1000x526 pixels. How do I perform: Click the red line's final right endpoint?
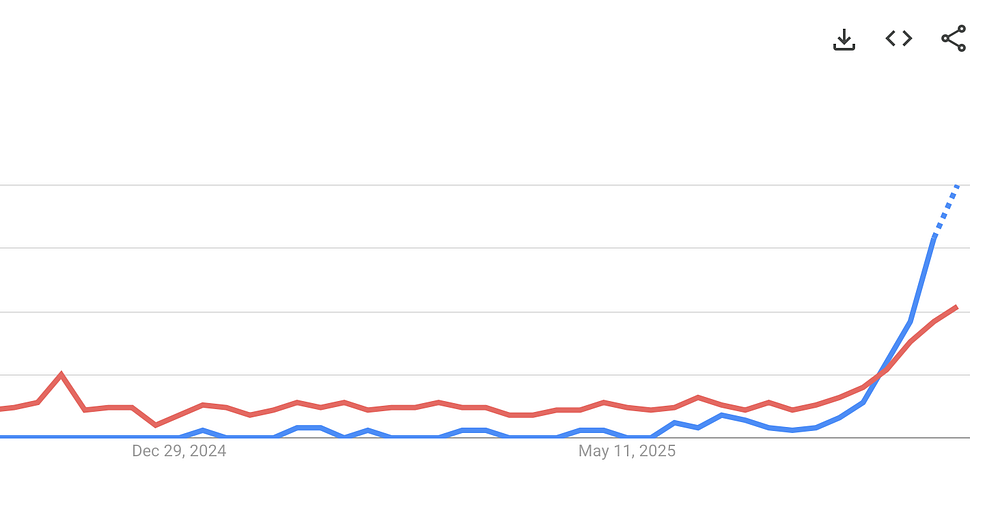[x=956, y=307]
